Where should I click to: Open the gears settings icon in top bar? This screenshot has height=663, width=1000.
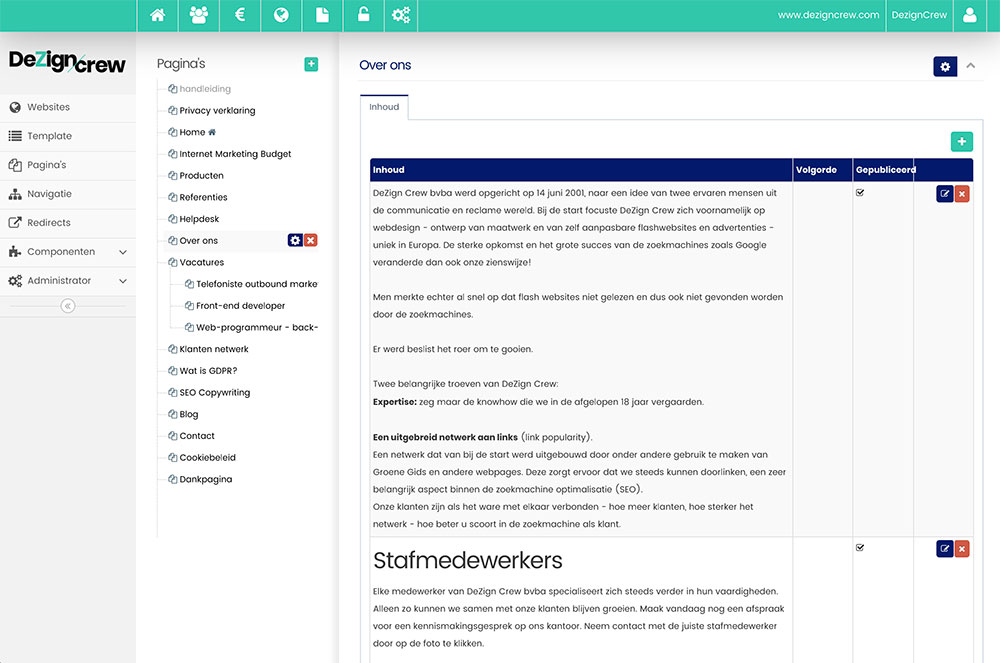tap(401, 15)
